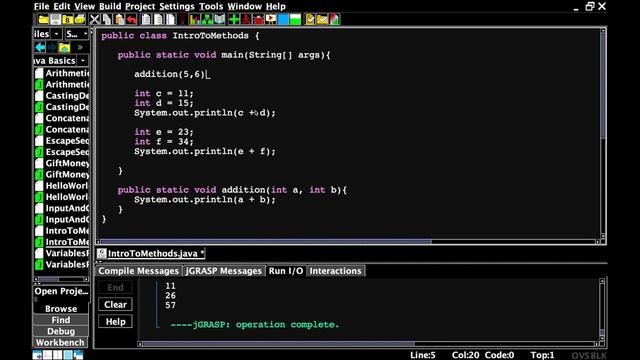This screenshot has width=640, height=360.
Task: Switch to the Workbench side tab
Action: (61, 343)
